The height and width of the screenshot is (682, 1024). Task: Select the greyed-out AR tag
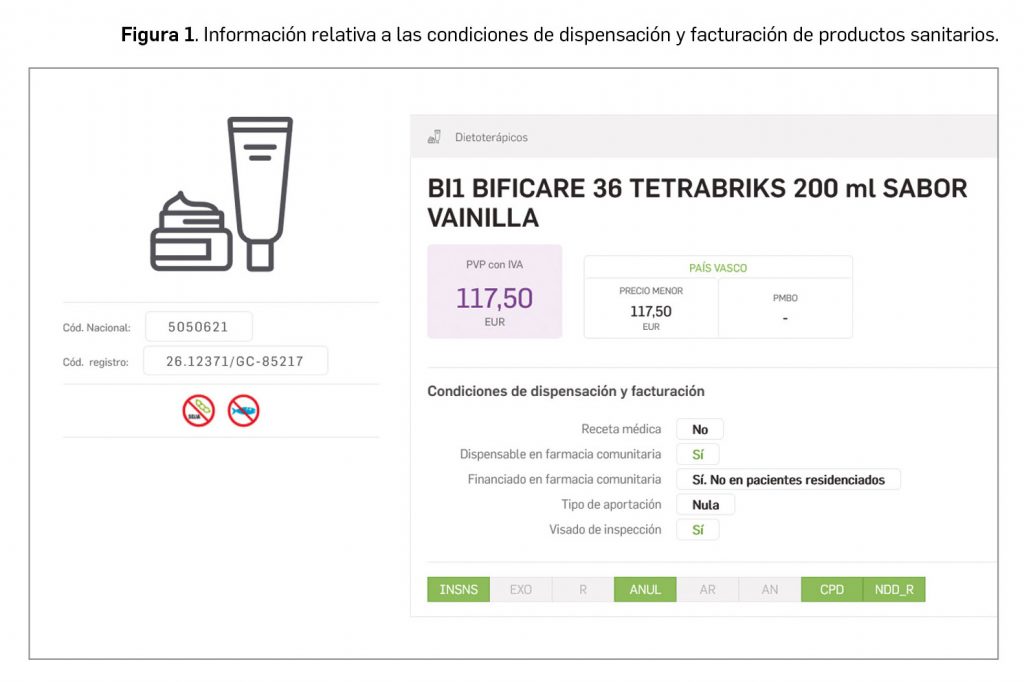pyautogui.click(x=707, y=590)
